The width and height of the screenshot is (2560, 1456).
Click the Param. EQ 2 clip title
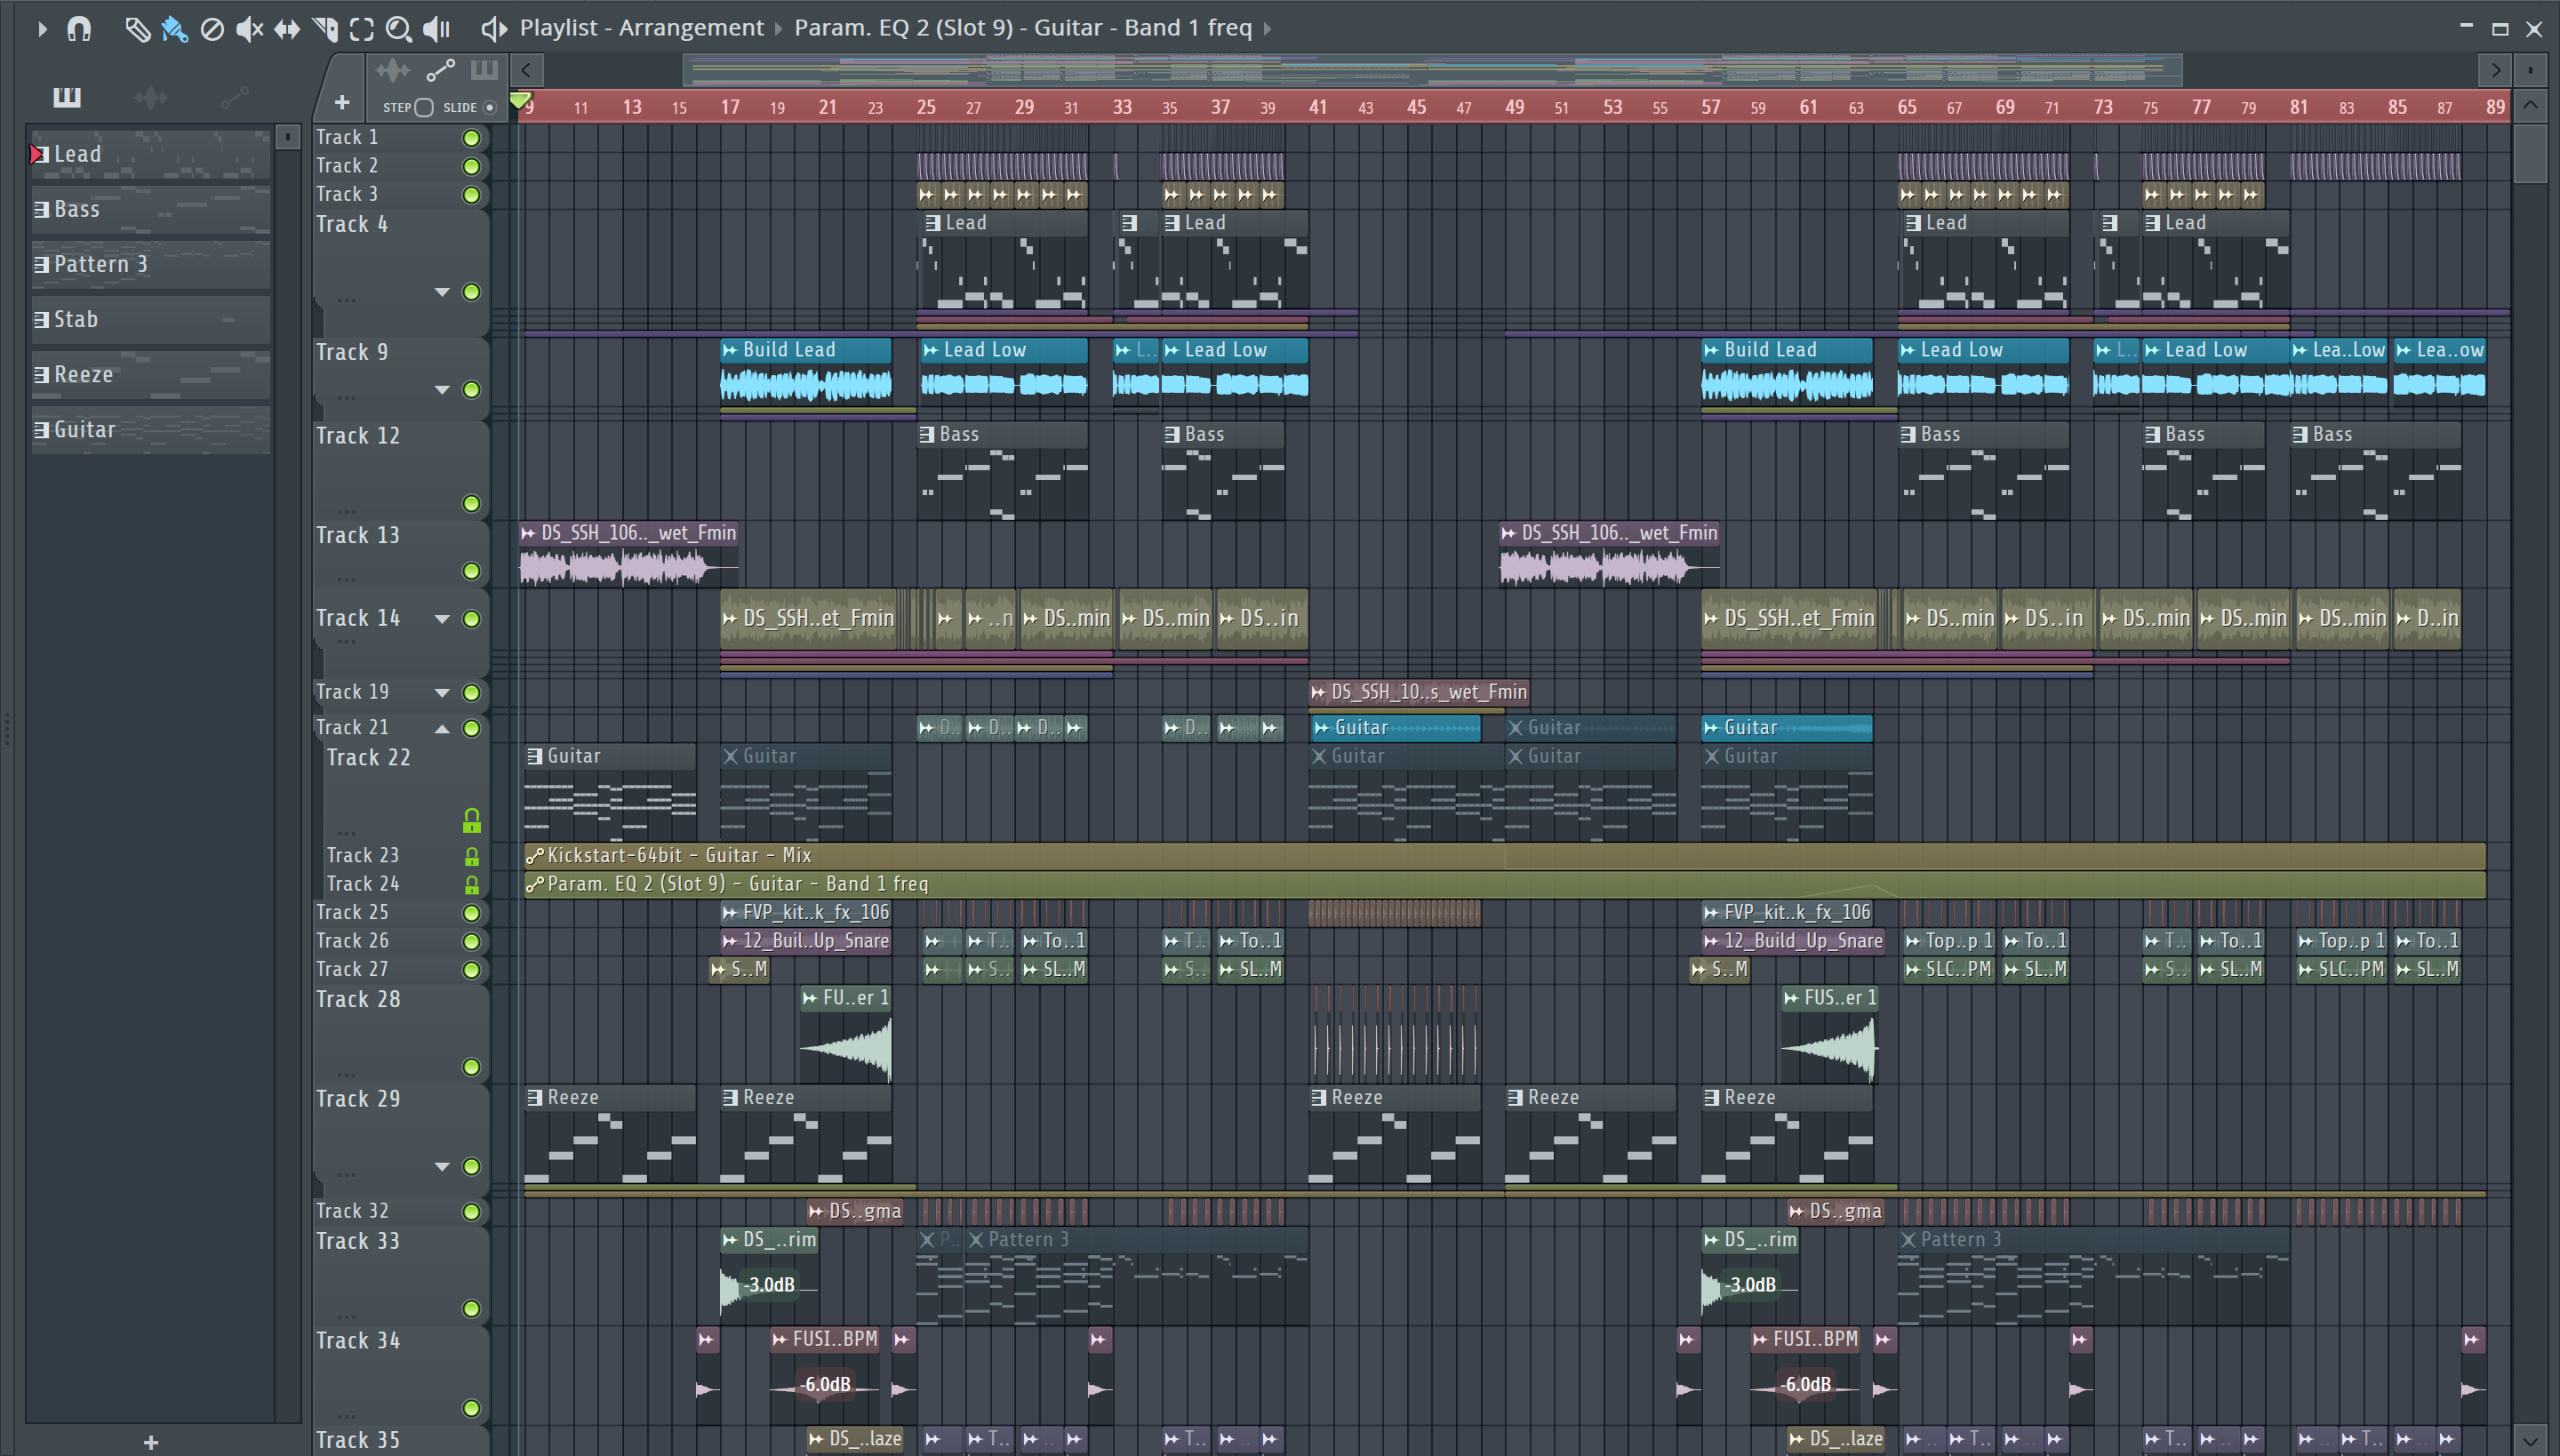point(1023,28)
